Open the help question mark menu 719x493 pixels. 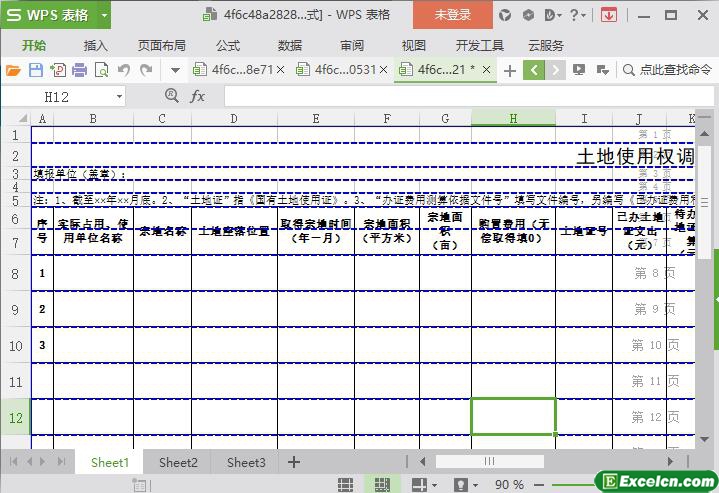pyautogui.click(x=577, y=16)
